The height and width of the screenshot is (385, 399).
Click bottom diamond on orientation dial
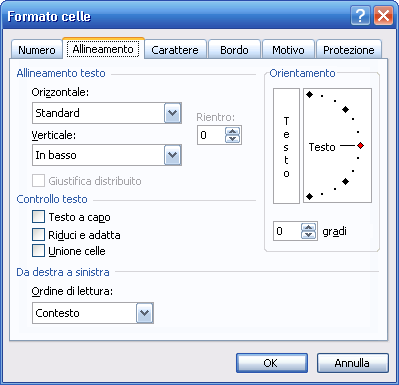click(310, 197)
